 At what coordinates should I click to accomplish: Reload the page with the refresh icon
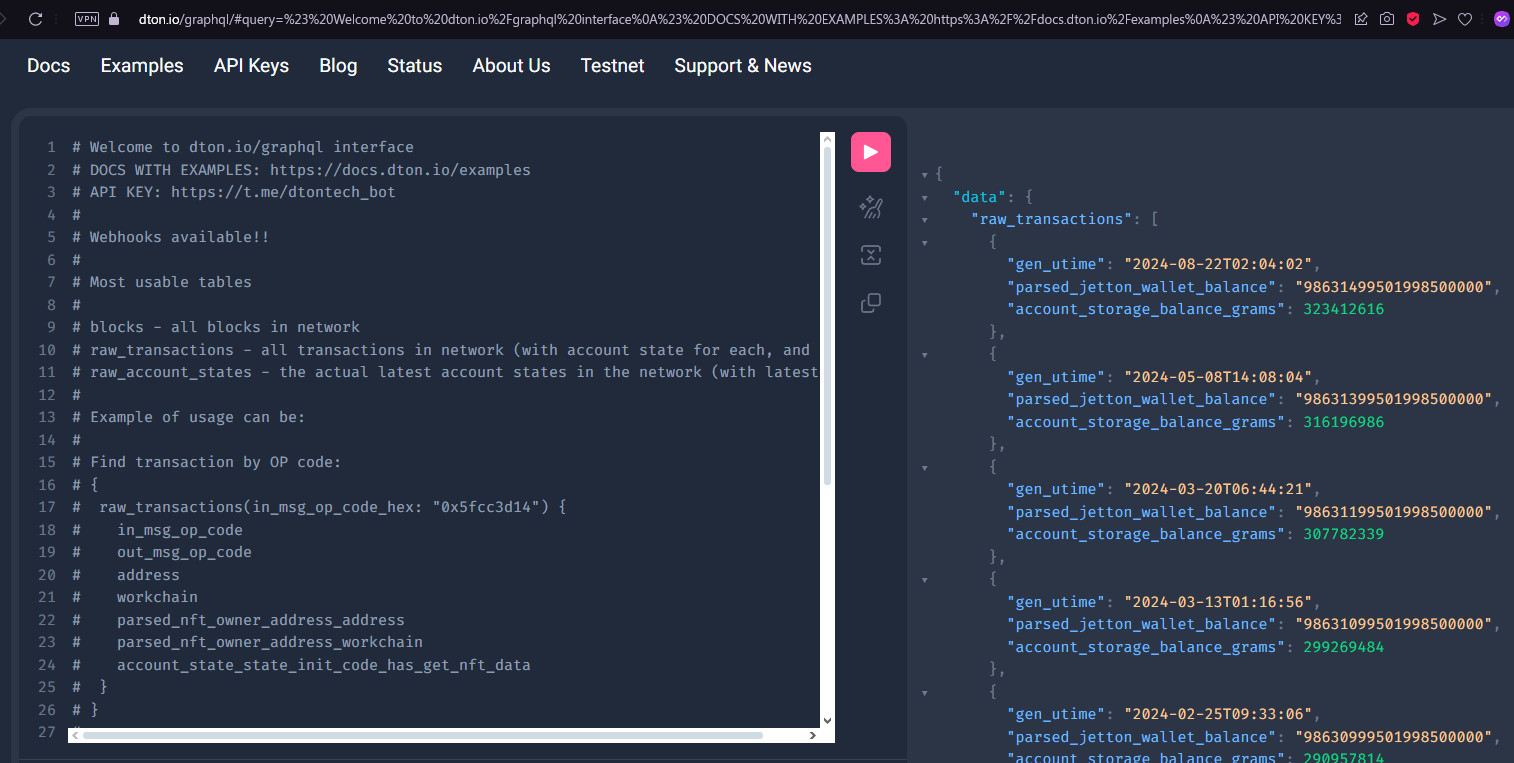[x=36, y=17]
